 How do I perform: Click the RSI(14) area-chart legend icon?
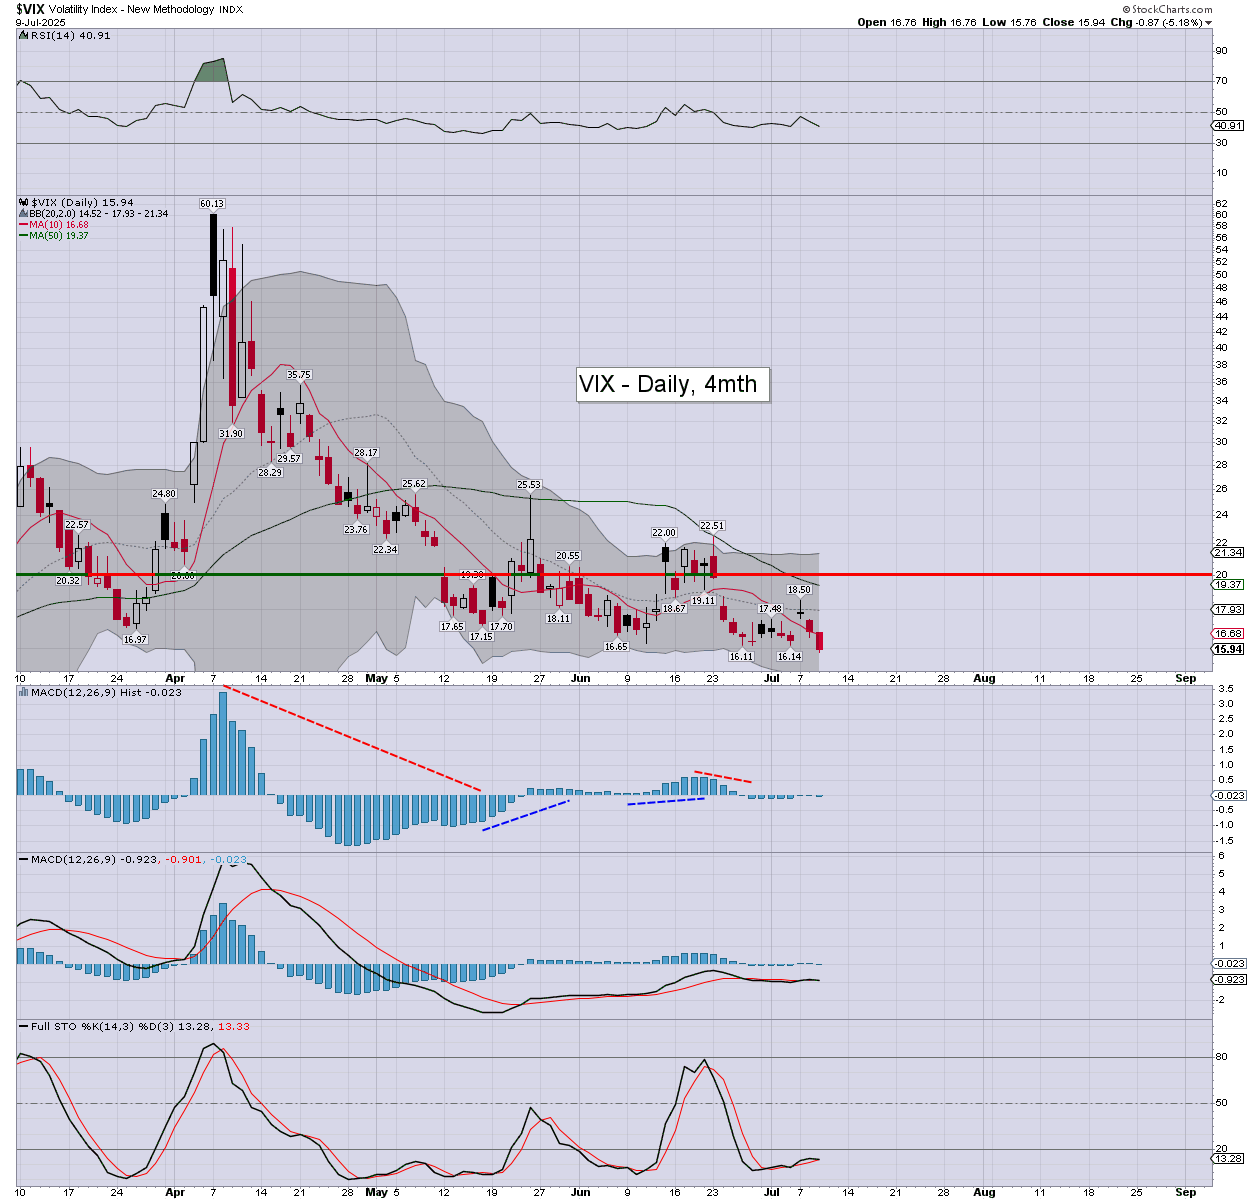coord(23,35)
